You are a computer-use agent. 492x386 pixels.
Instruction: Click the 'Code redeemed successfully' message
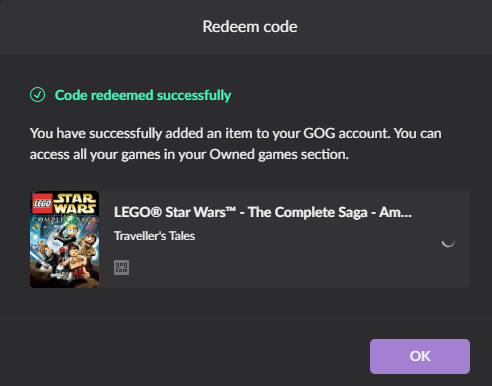(x=143, y=95)
